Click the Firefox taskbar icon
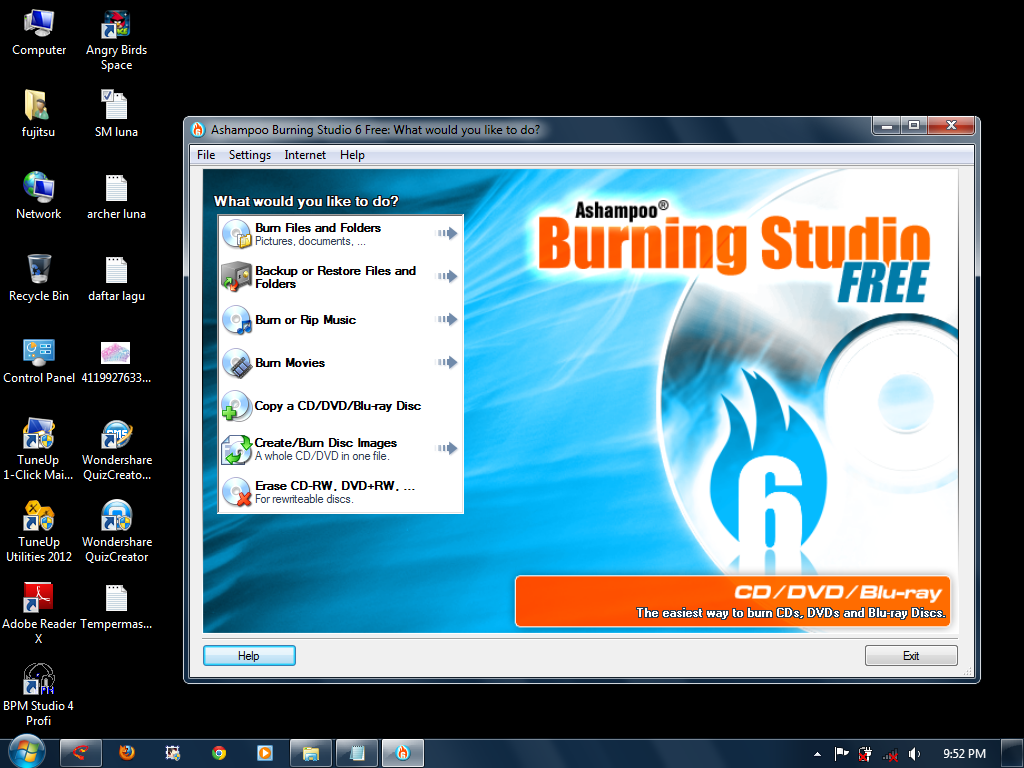 127,753
